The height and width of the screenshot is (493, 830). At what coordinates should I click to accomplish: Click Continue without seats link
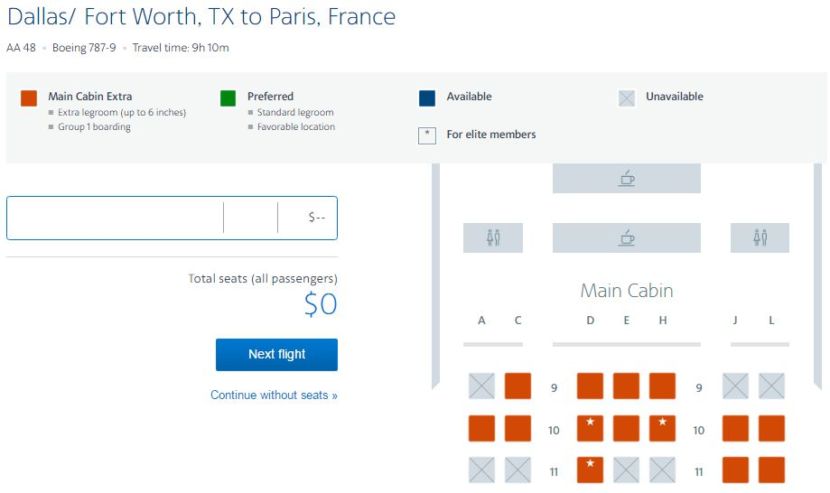pyautogui.click(x=273, y=395)
